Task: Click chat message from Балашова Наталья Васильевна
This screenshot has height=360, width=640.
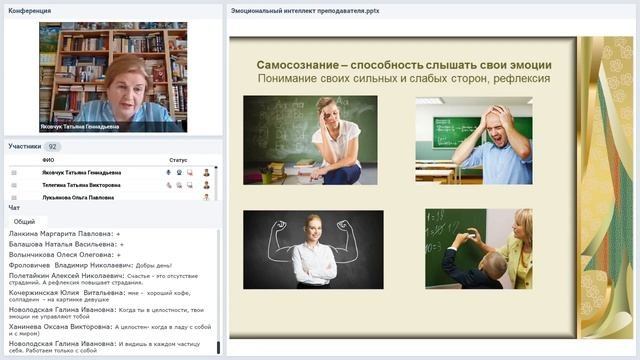Action: 66,244
